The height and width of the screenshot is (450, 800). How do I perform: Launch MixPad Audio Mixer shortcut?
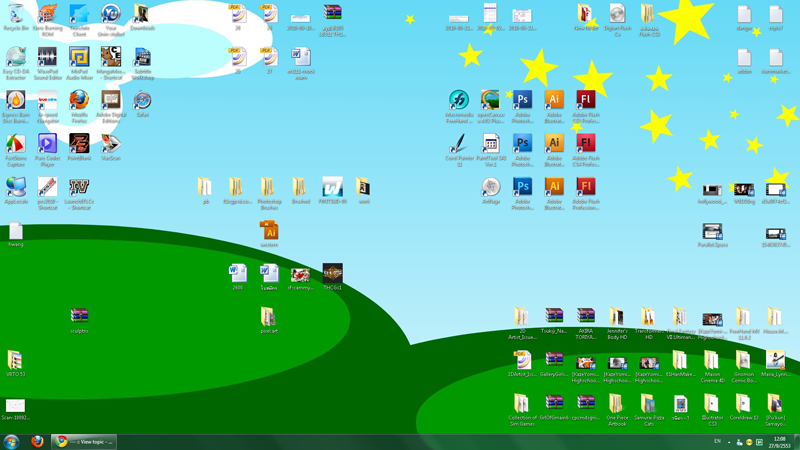point(79,63)
